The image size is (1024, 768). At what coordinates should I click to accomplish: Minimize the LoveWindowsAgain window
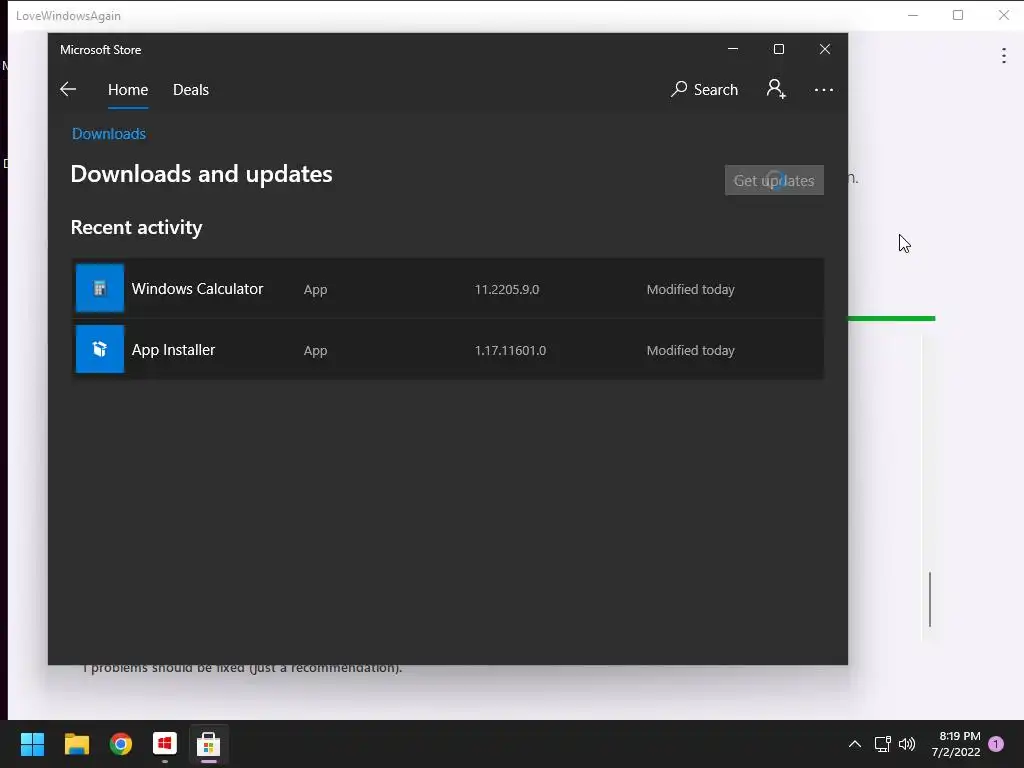pos(913,15)
